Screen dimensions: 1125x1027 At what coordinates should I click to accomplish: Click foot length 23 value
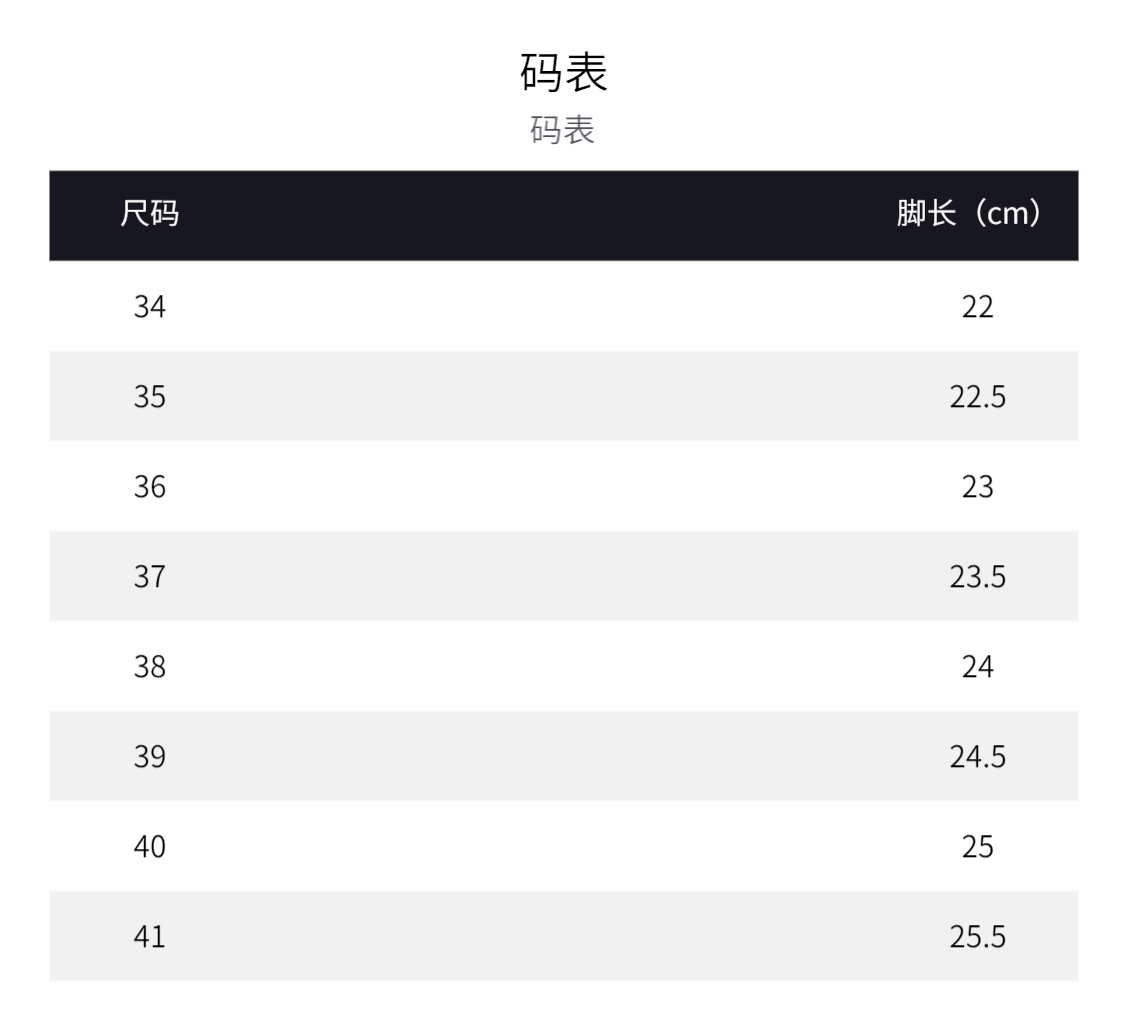tap(977, 486)
